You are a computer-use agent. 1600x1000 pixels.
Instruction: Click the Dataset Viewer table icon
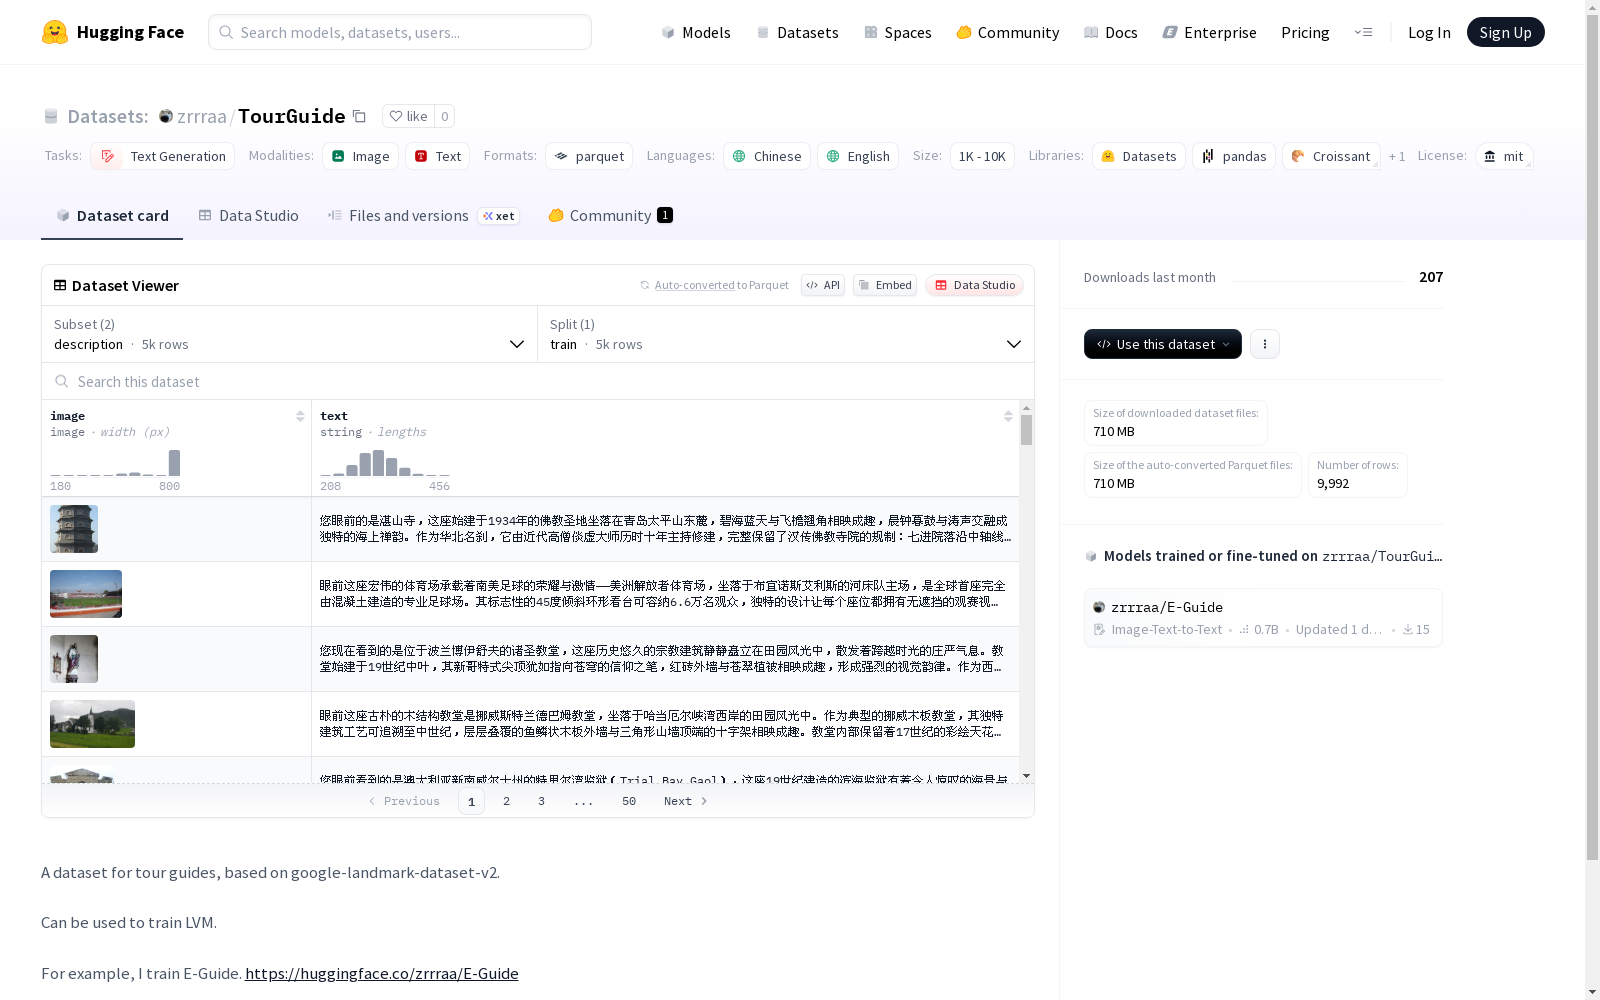(x=60, y=285)
